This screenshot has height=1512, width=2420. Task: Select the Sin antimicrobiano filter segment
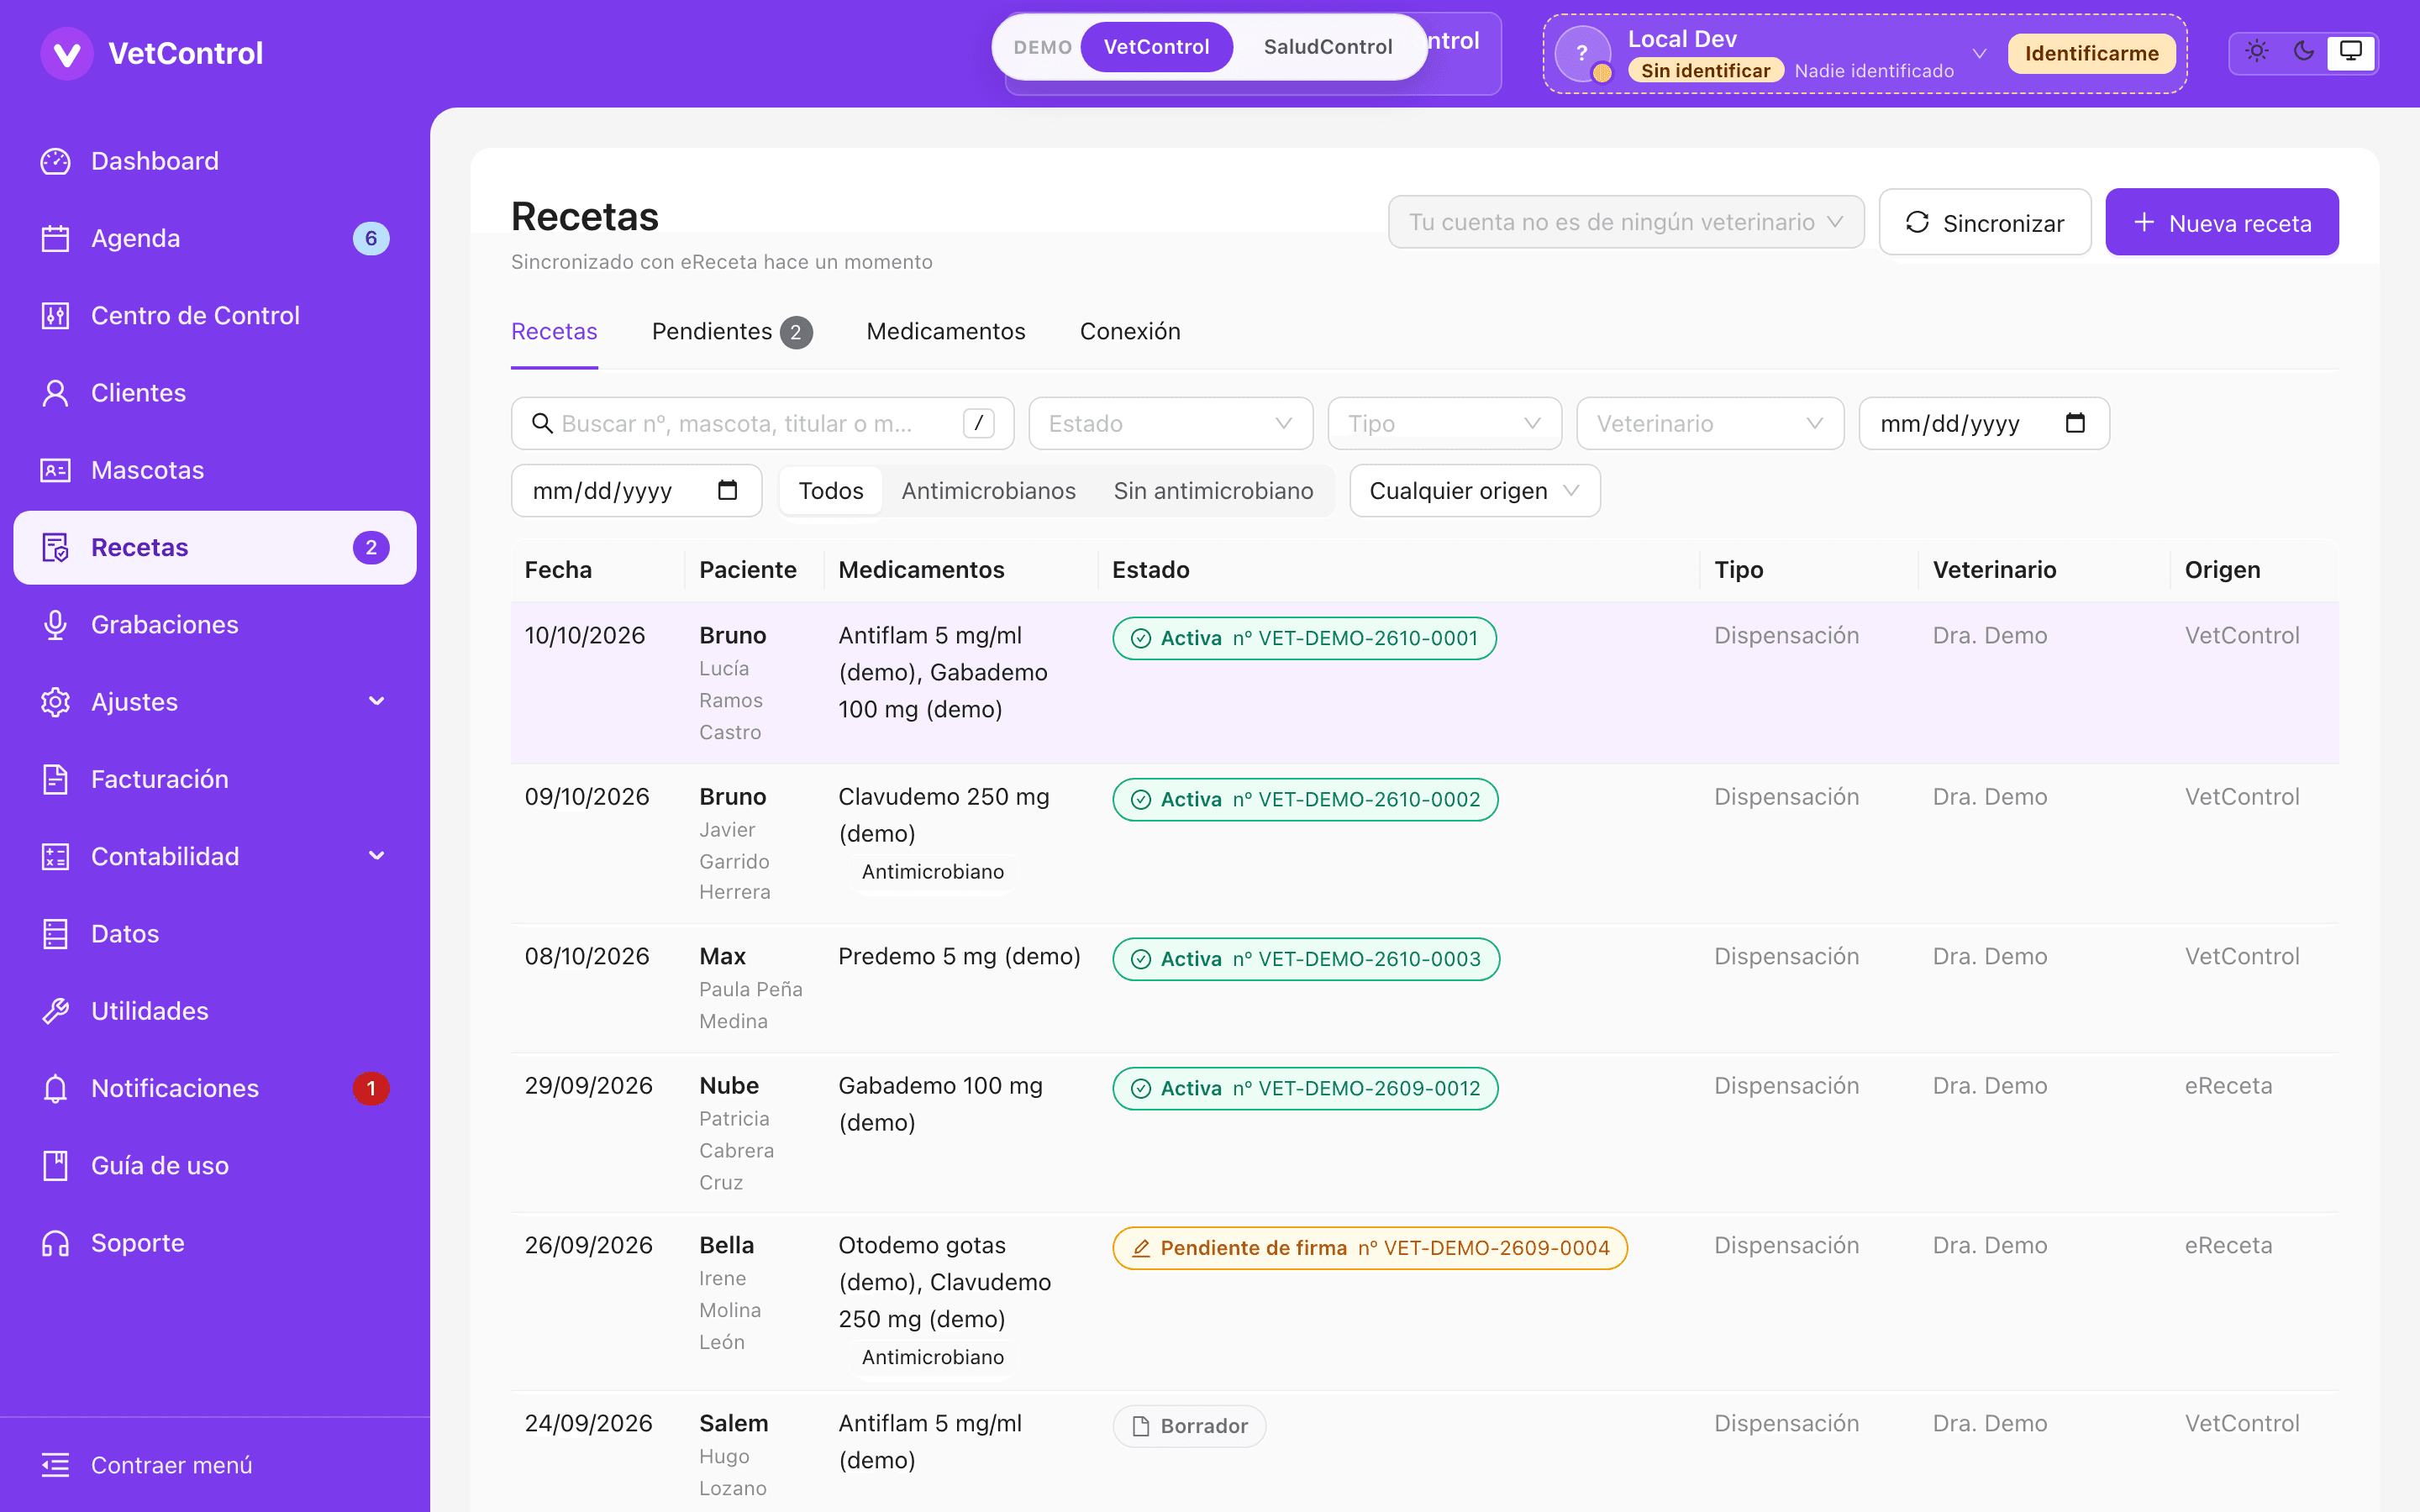pos(1213,491)
